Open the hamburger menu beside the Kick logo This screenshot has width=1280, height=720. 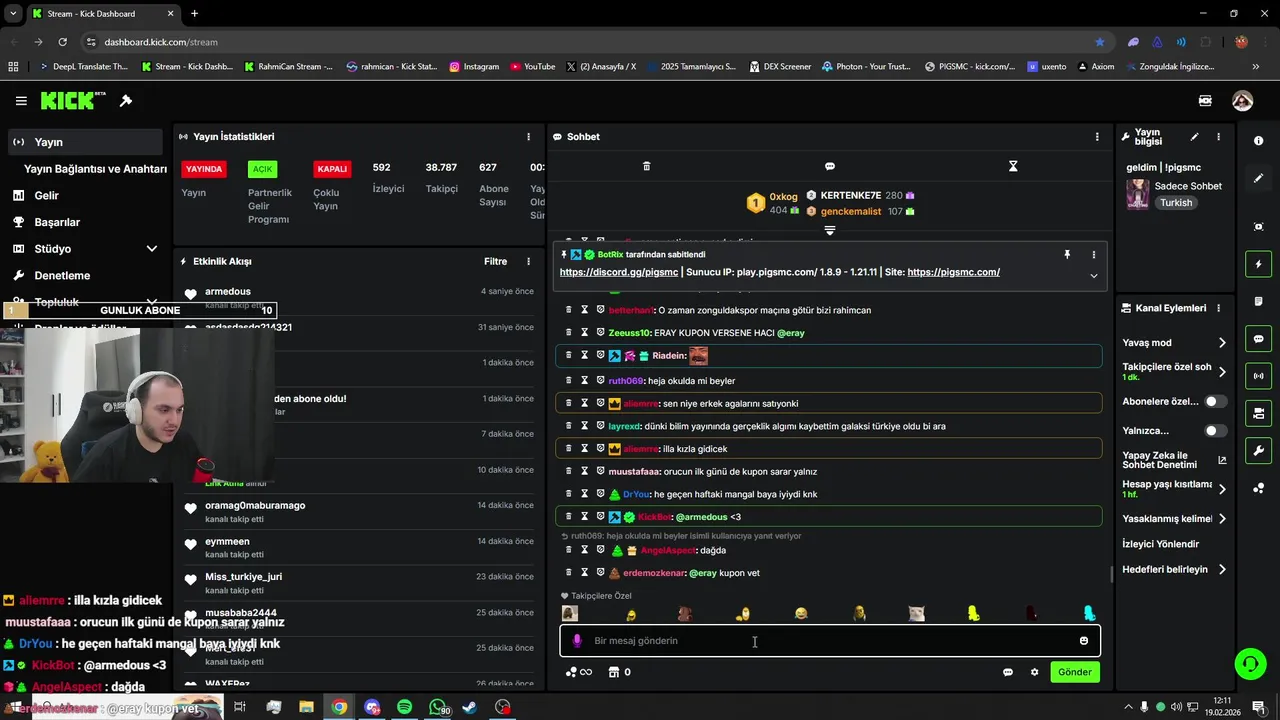(x=21, y=101)
